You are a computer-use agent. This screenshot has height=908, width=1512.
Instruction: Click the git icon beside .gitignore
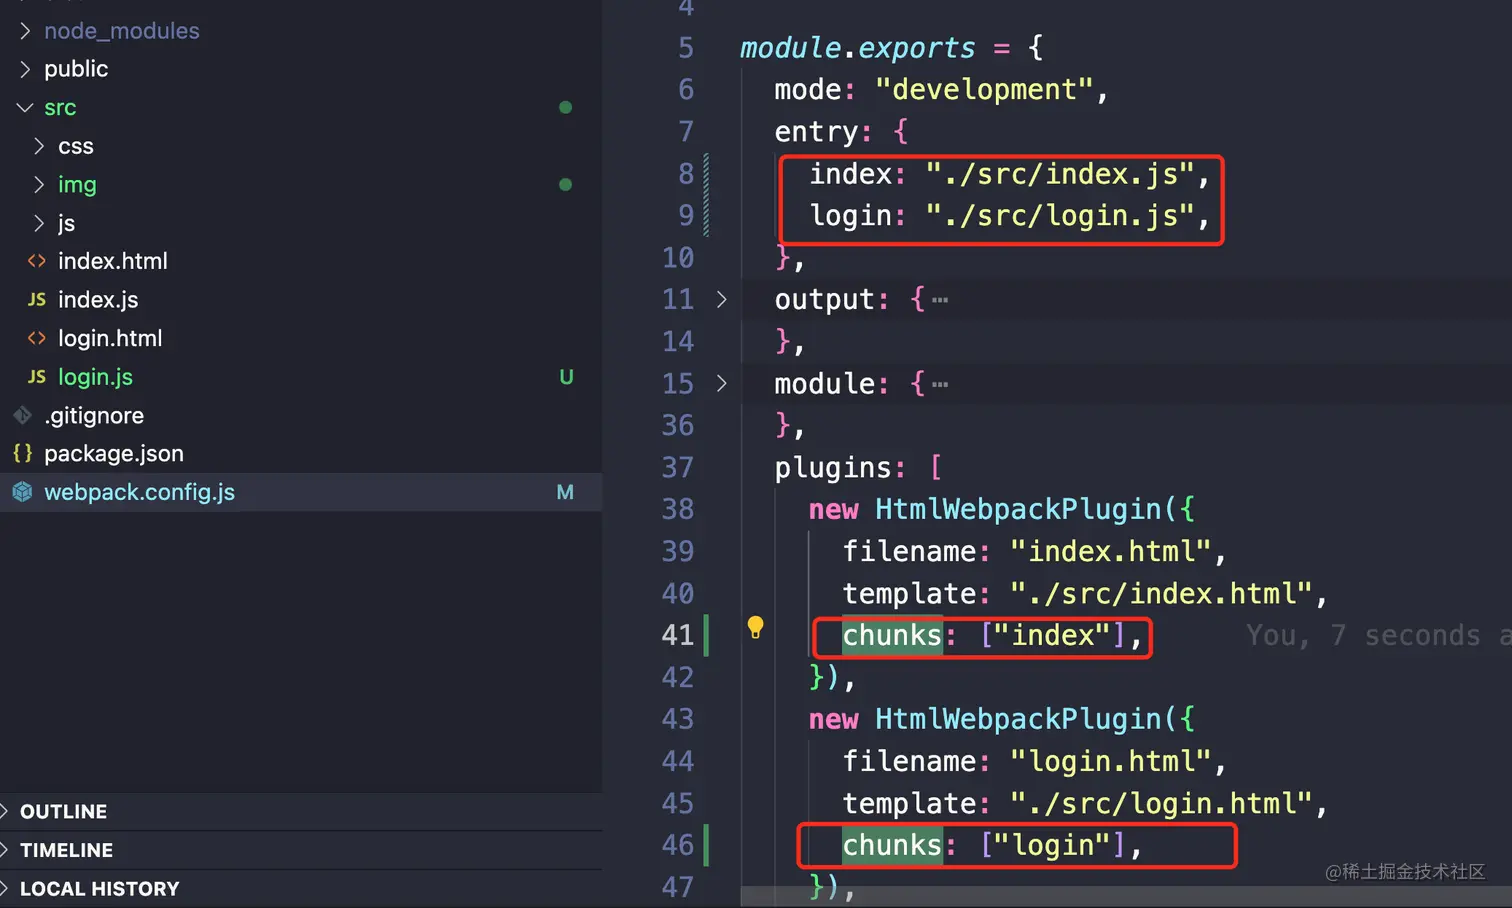tap(22, 415)
